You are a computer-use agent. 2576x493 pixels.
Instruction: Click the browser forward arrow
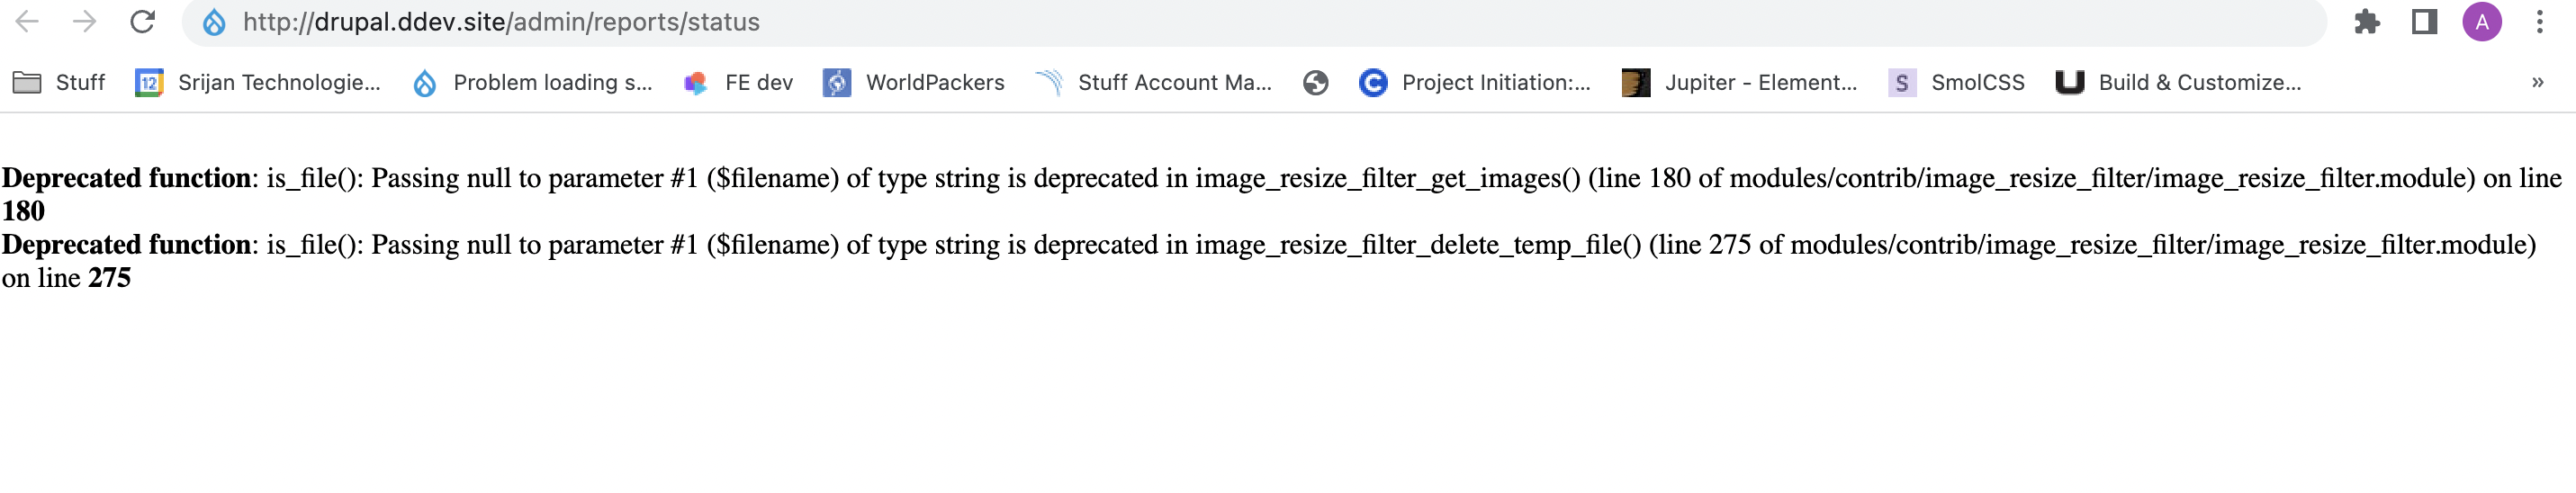click(x=85, y=22)
